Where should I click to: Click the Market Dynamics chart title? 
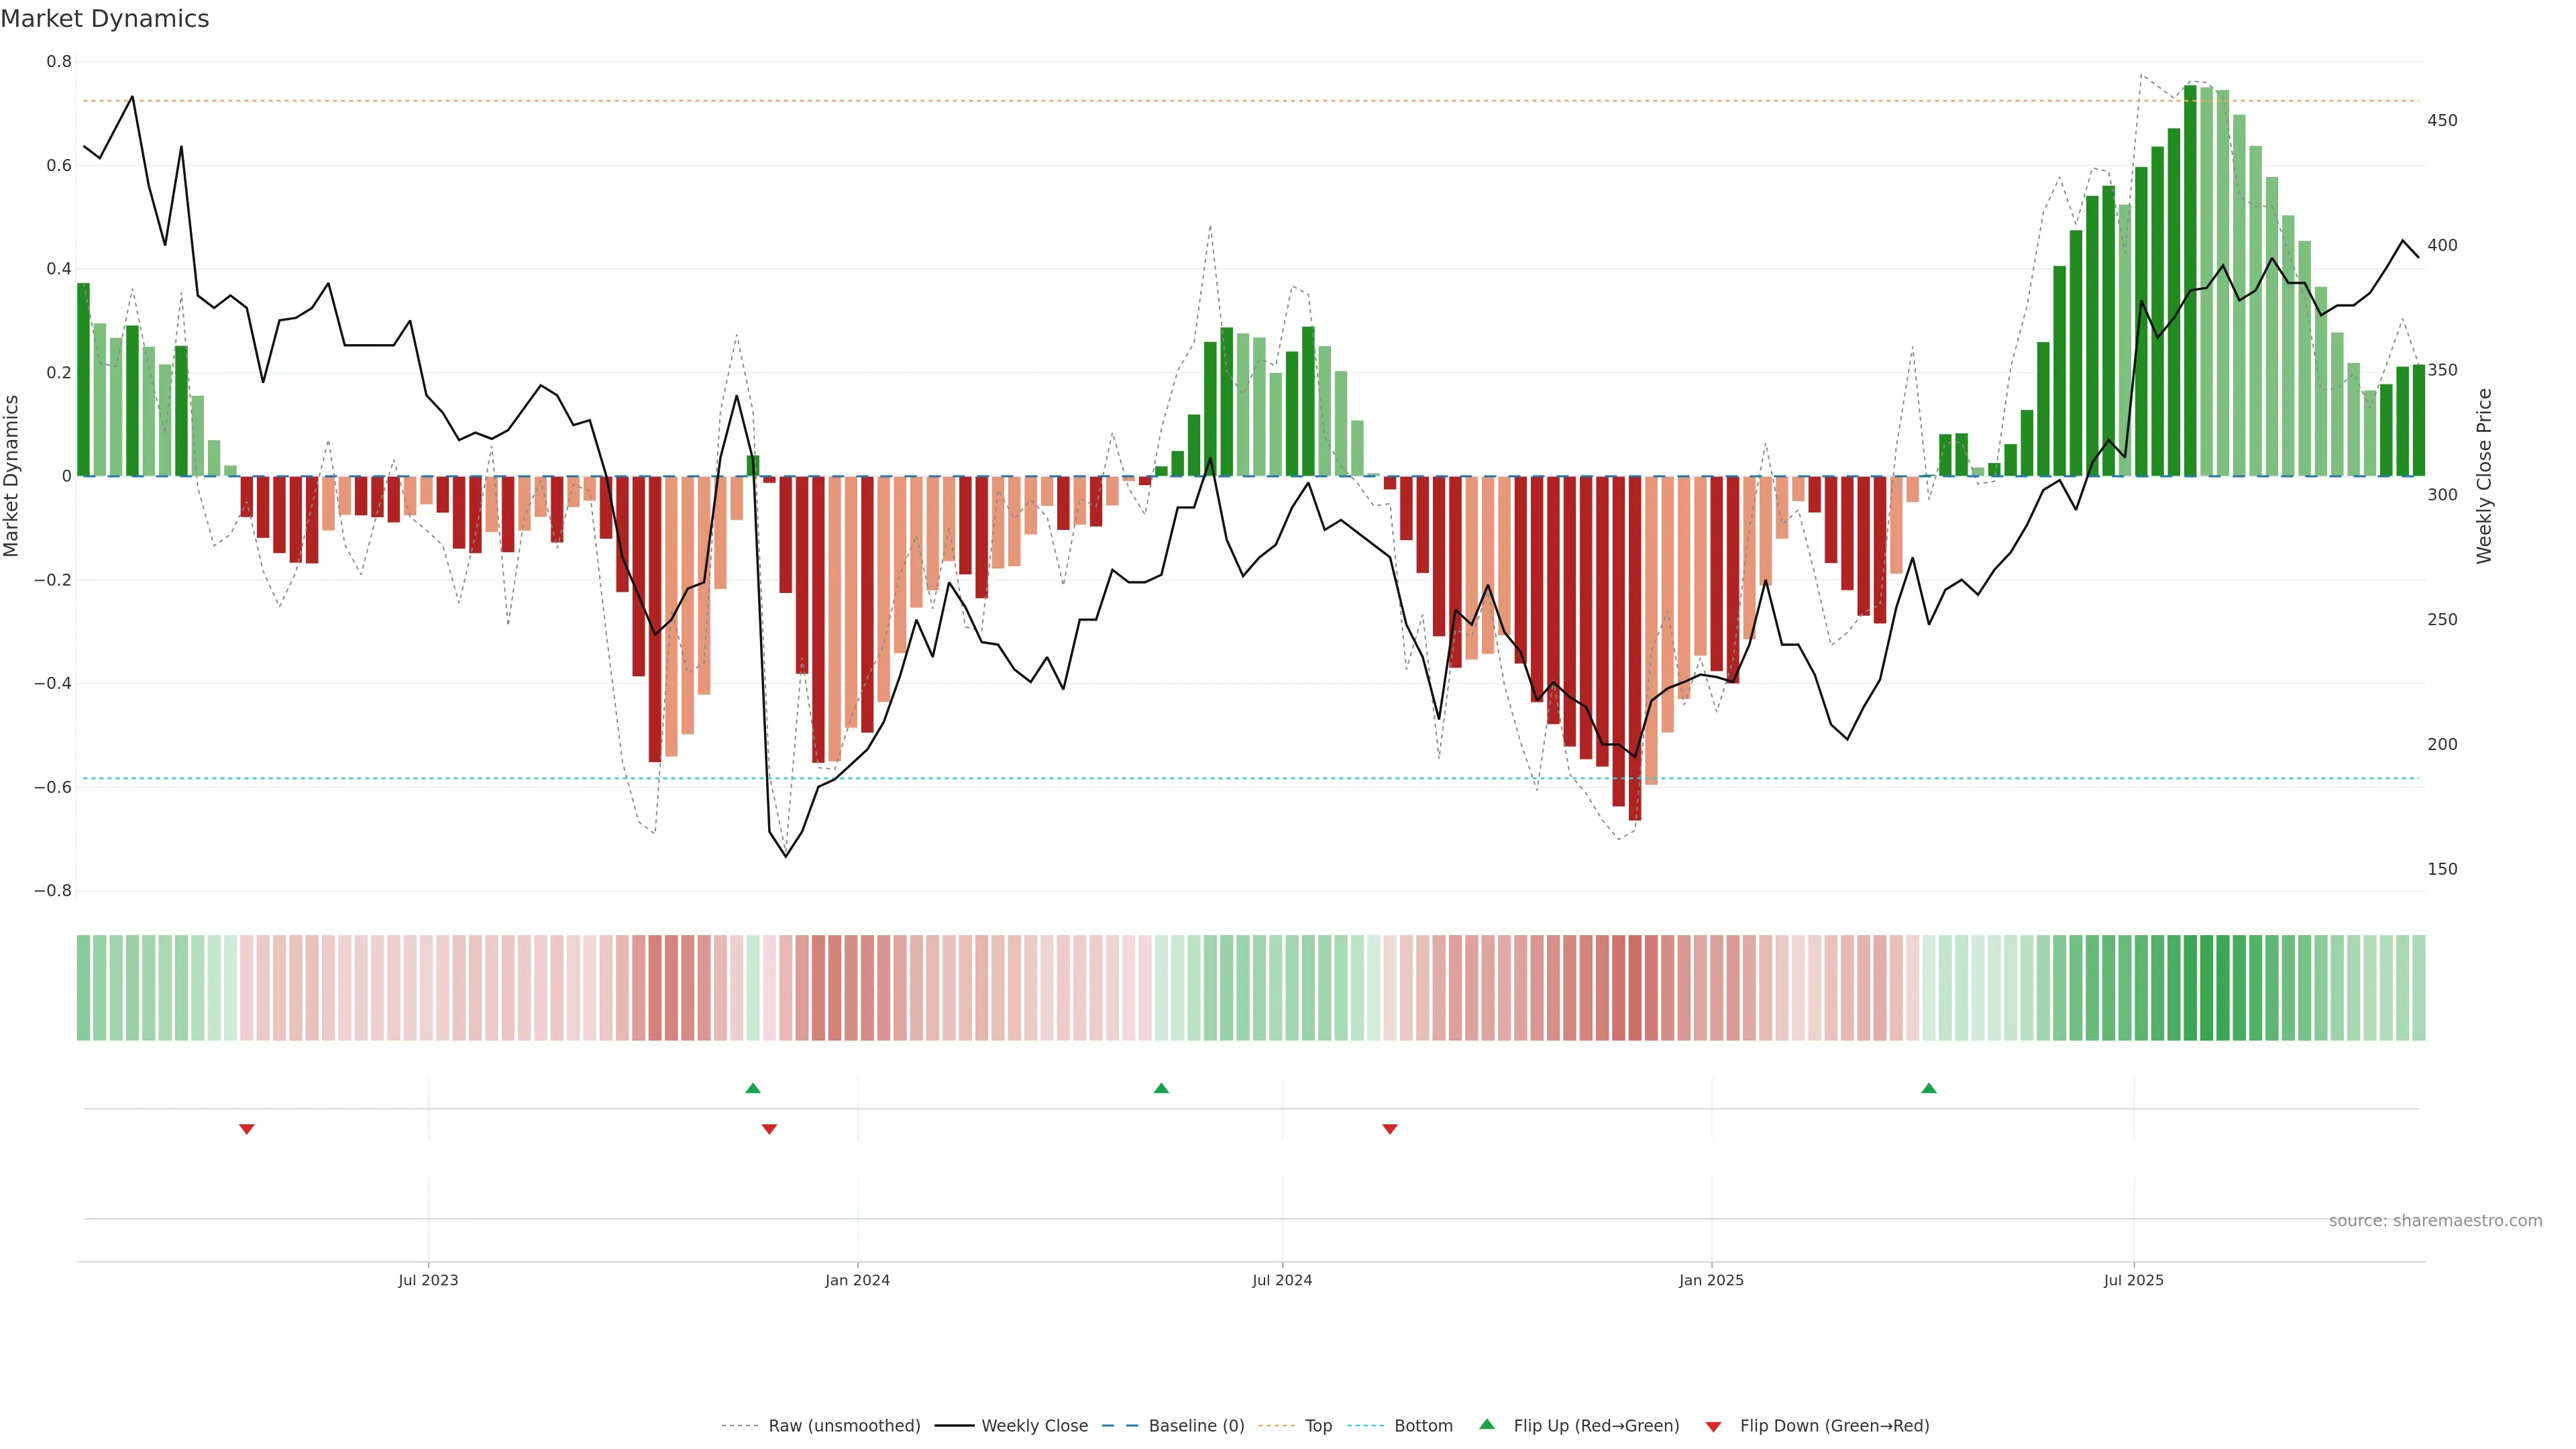(105, 19)
